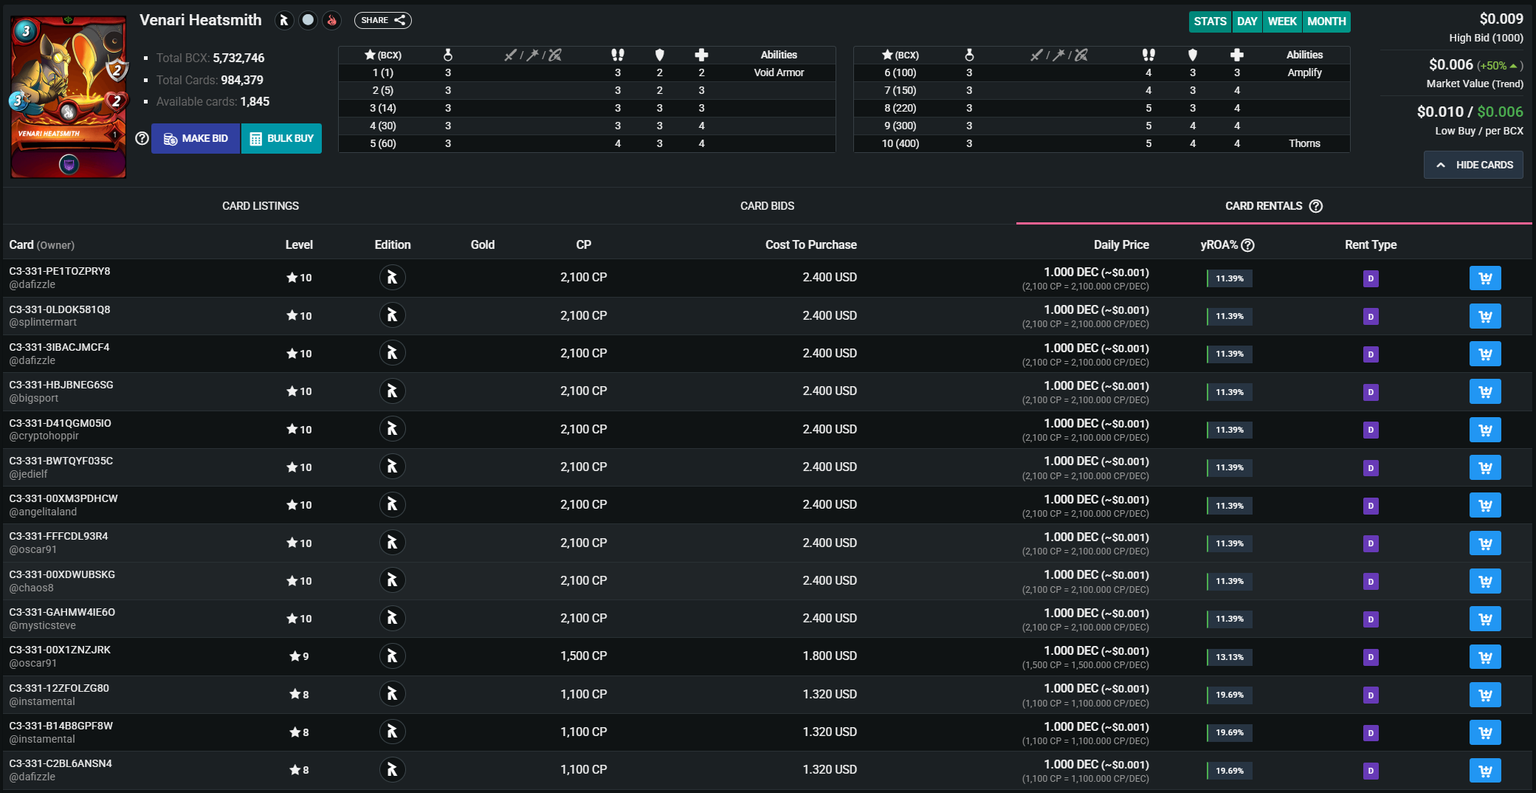Select the Month chart range button
Image resolution: width=1536 pixels, height=793 pixels.
[1326, 21]
